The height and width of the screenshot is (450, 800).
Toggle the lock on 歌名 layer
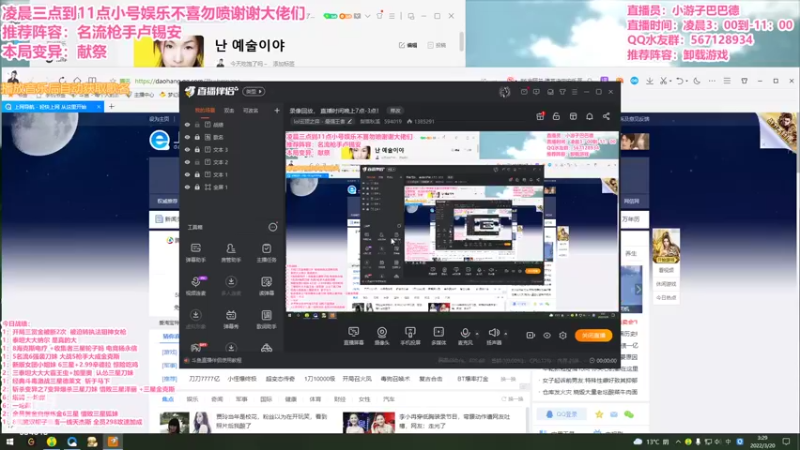[197, 137]
